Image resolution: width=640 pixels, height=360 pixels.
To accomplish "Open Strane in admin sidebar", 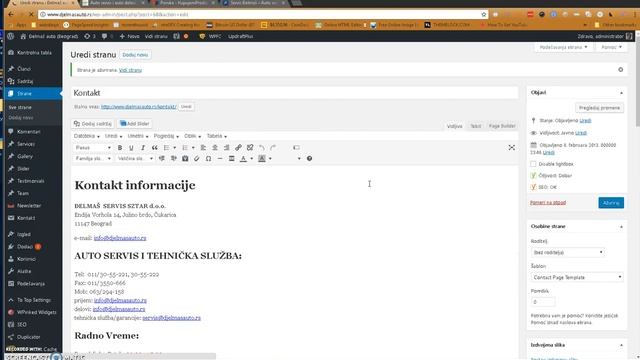I will coord(33,93).
